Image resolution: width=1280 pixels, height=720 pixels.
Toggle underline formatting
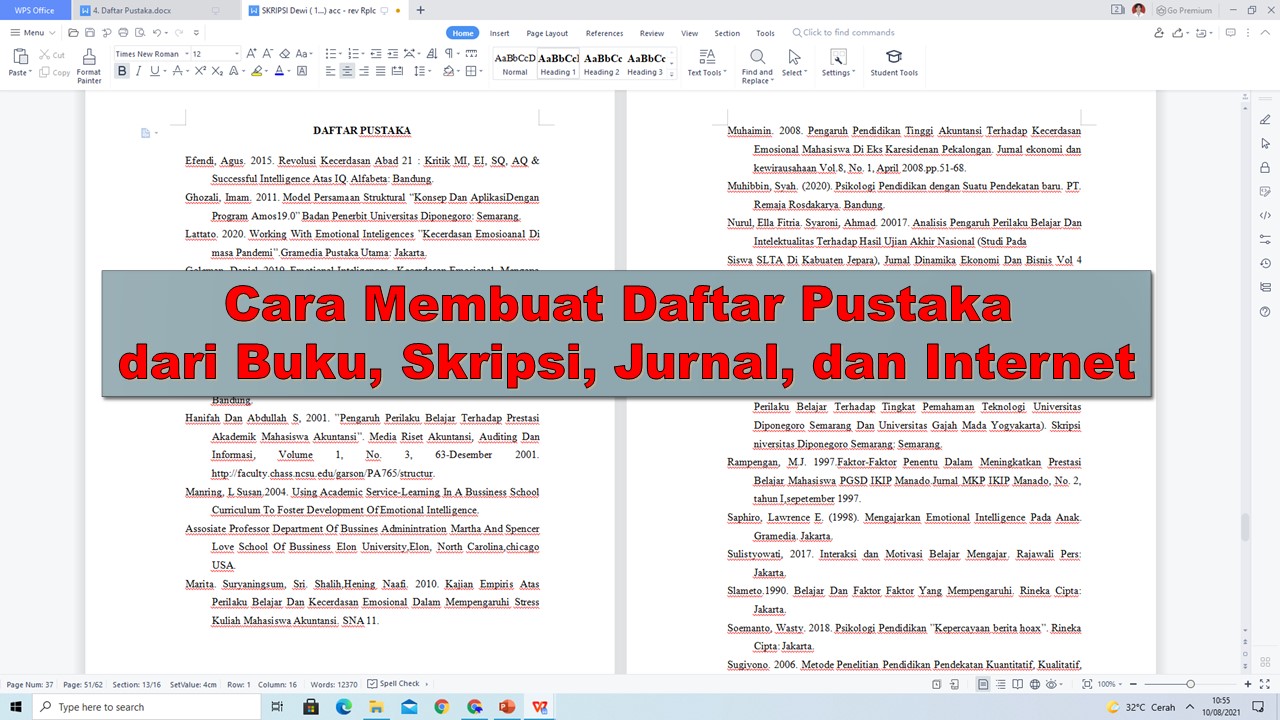[154, 71]
